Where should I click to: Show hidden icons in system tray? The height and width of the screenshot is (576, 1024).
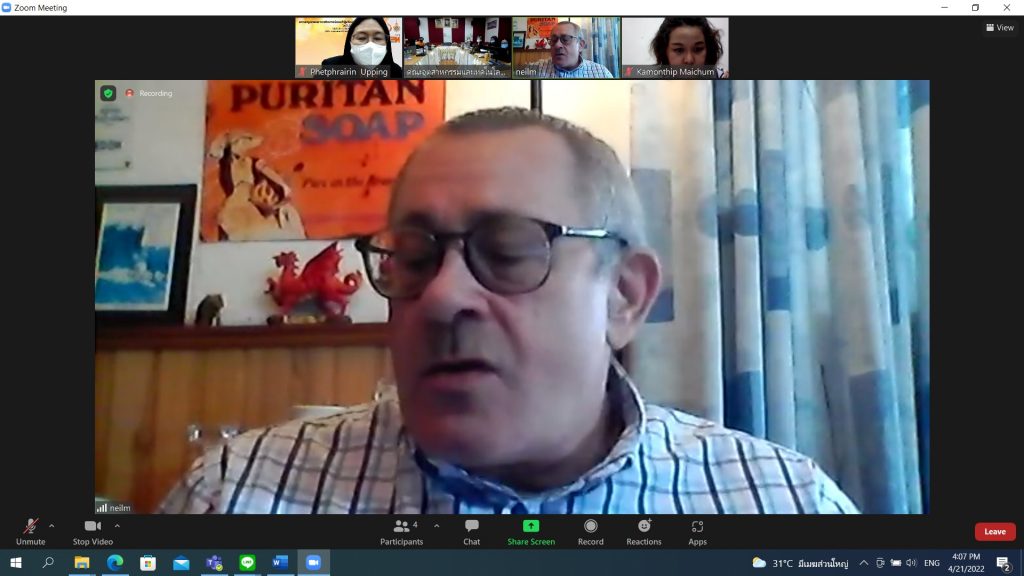[863, 563]
